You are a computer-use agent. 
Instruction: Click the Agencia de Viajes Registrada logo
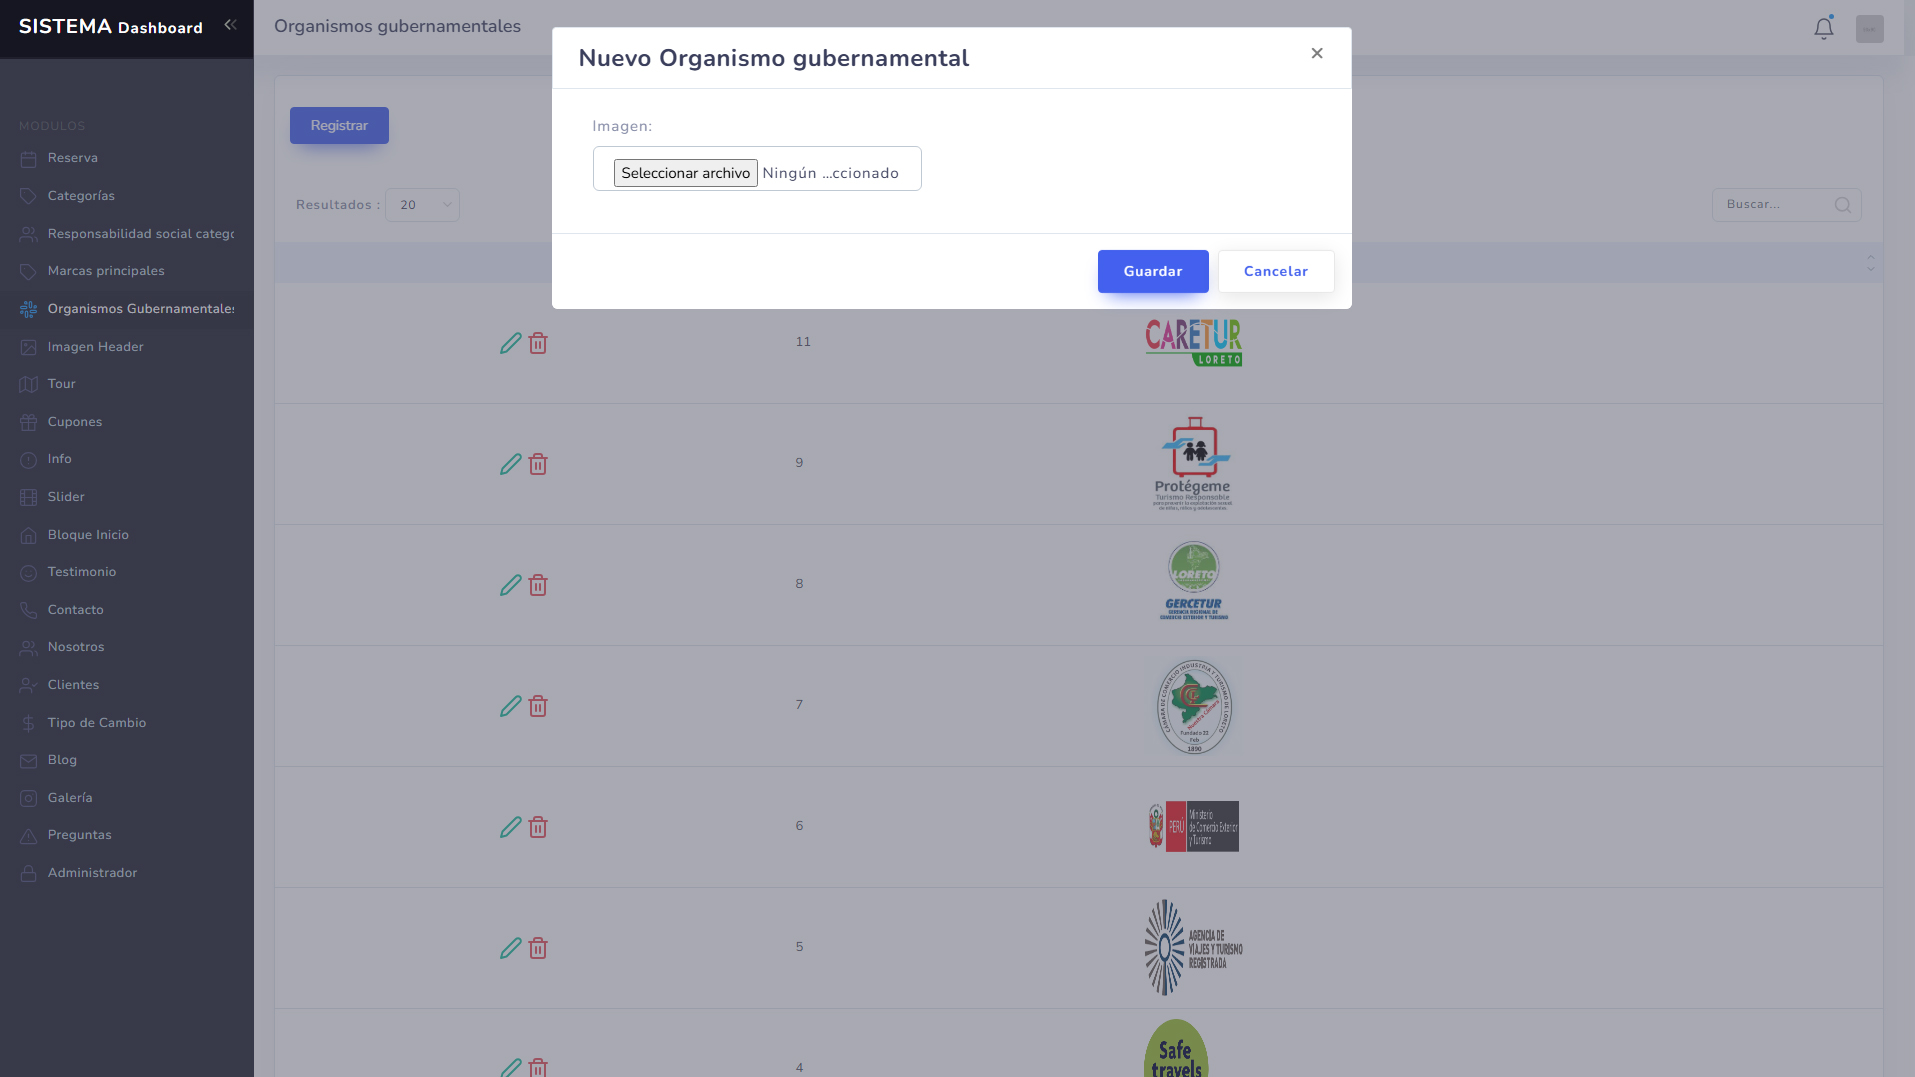coord(1193,947)
